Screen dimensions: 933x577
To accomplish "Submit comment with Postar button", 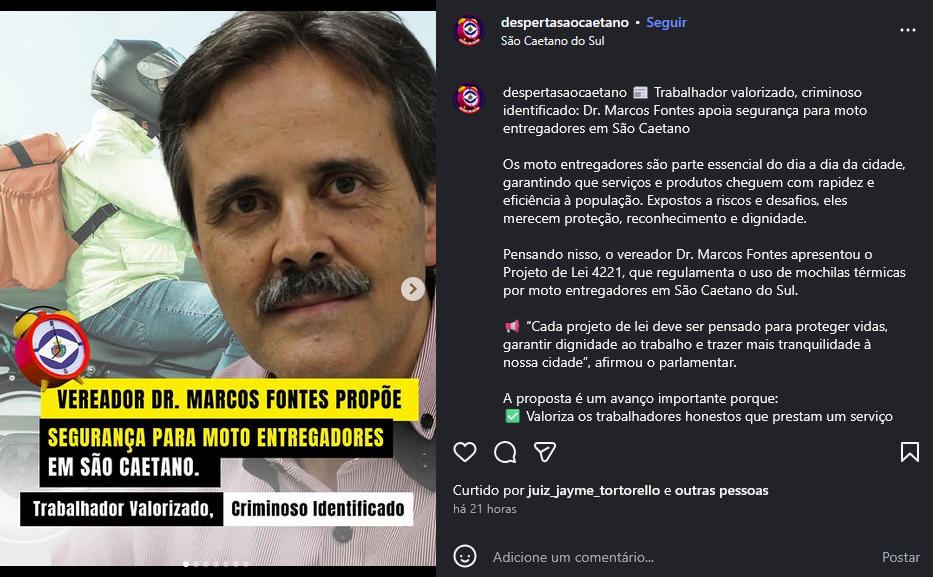I will coord(900,557).
